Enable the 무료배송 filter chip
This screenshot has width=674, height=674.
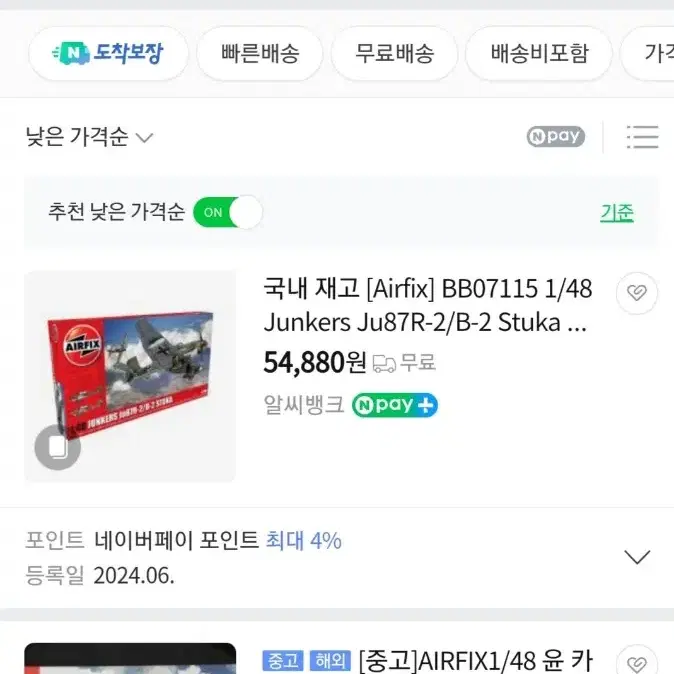394,53
